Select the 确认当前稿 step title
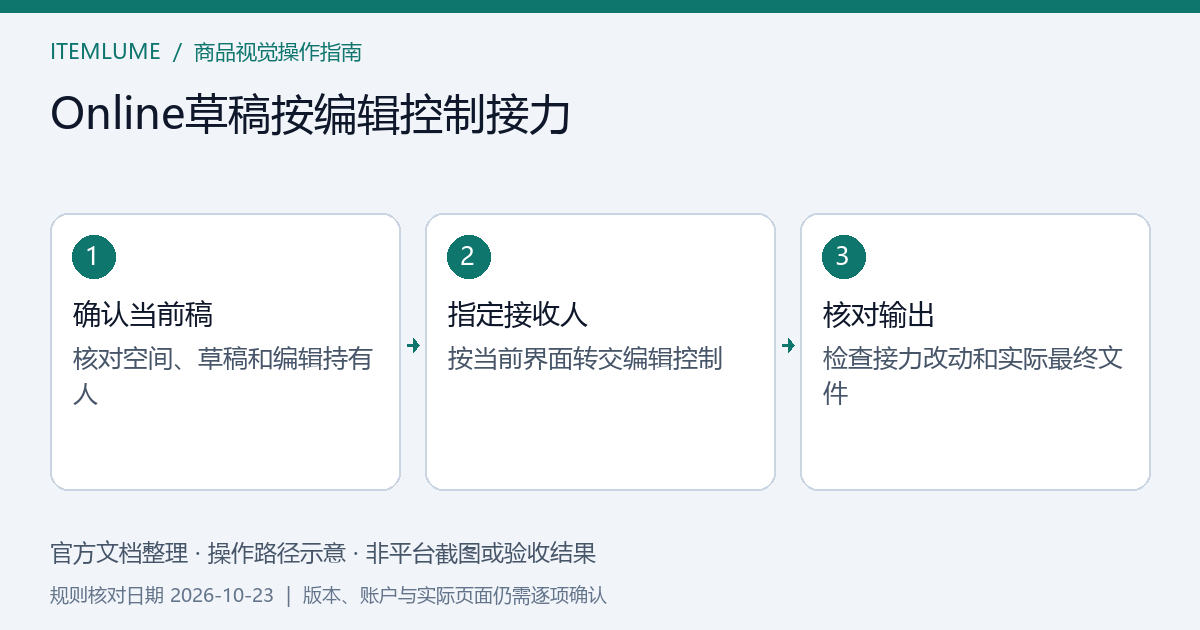 click(x=143, y=315)
